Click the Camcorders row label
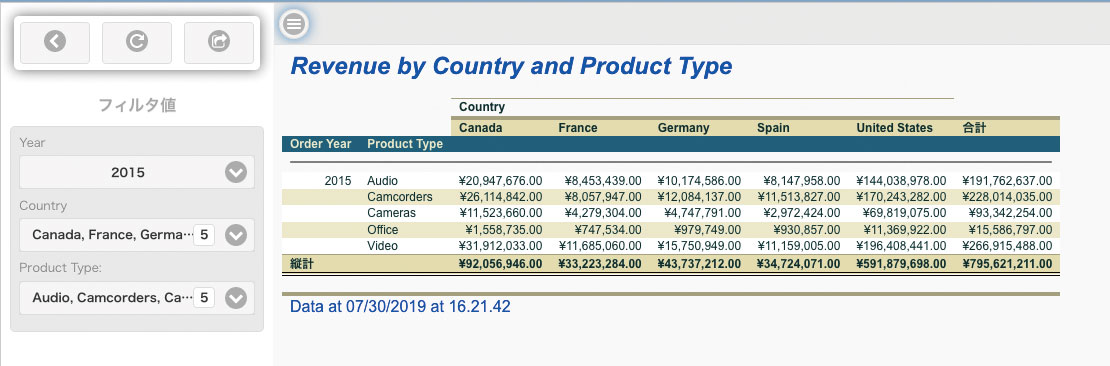Screen dimensions: 1110x366 tap(399, 196)
